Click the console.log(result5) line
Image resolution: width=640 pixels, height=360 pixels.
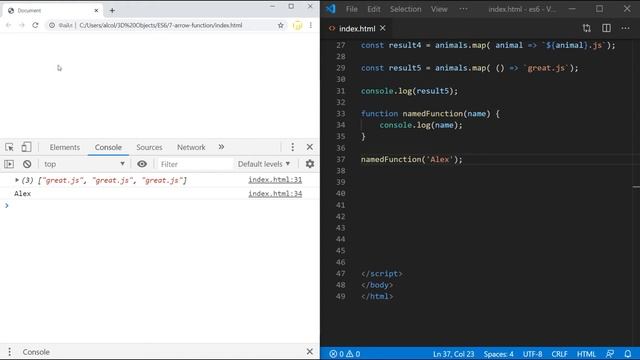(409, 91)
